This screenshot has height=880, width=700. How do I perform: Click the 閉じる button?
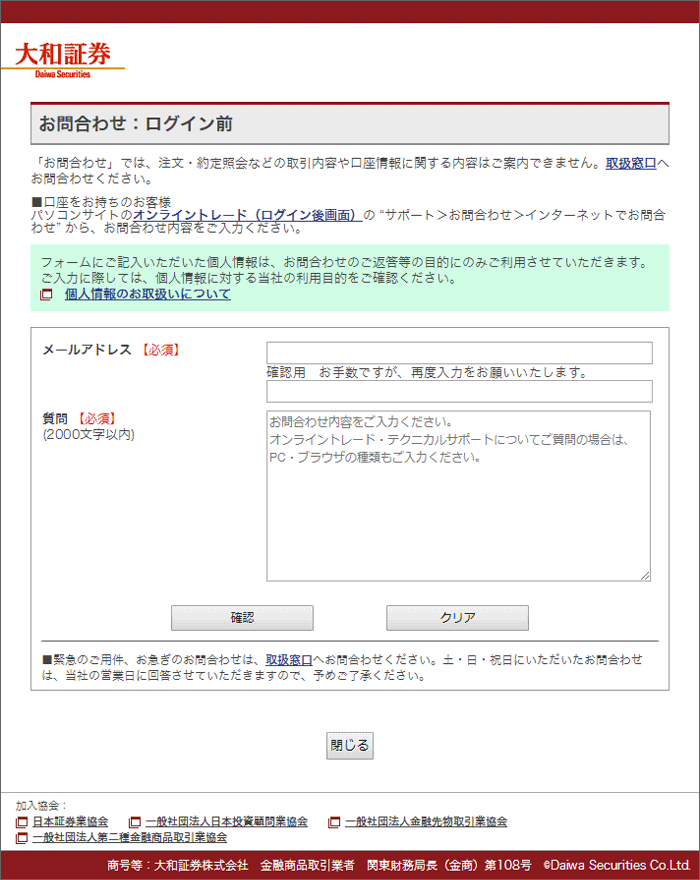click(350, 746)
